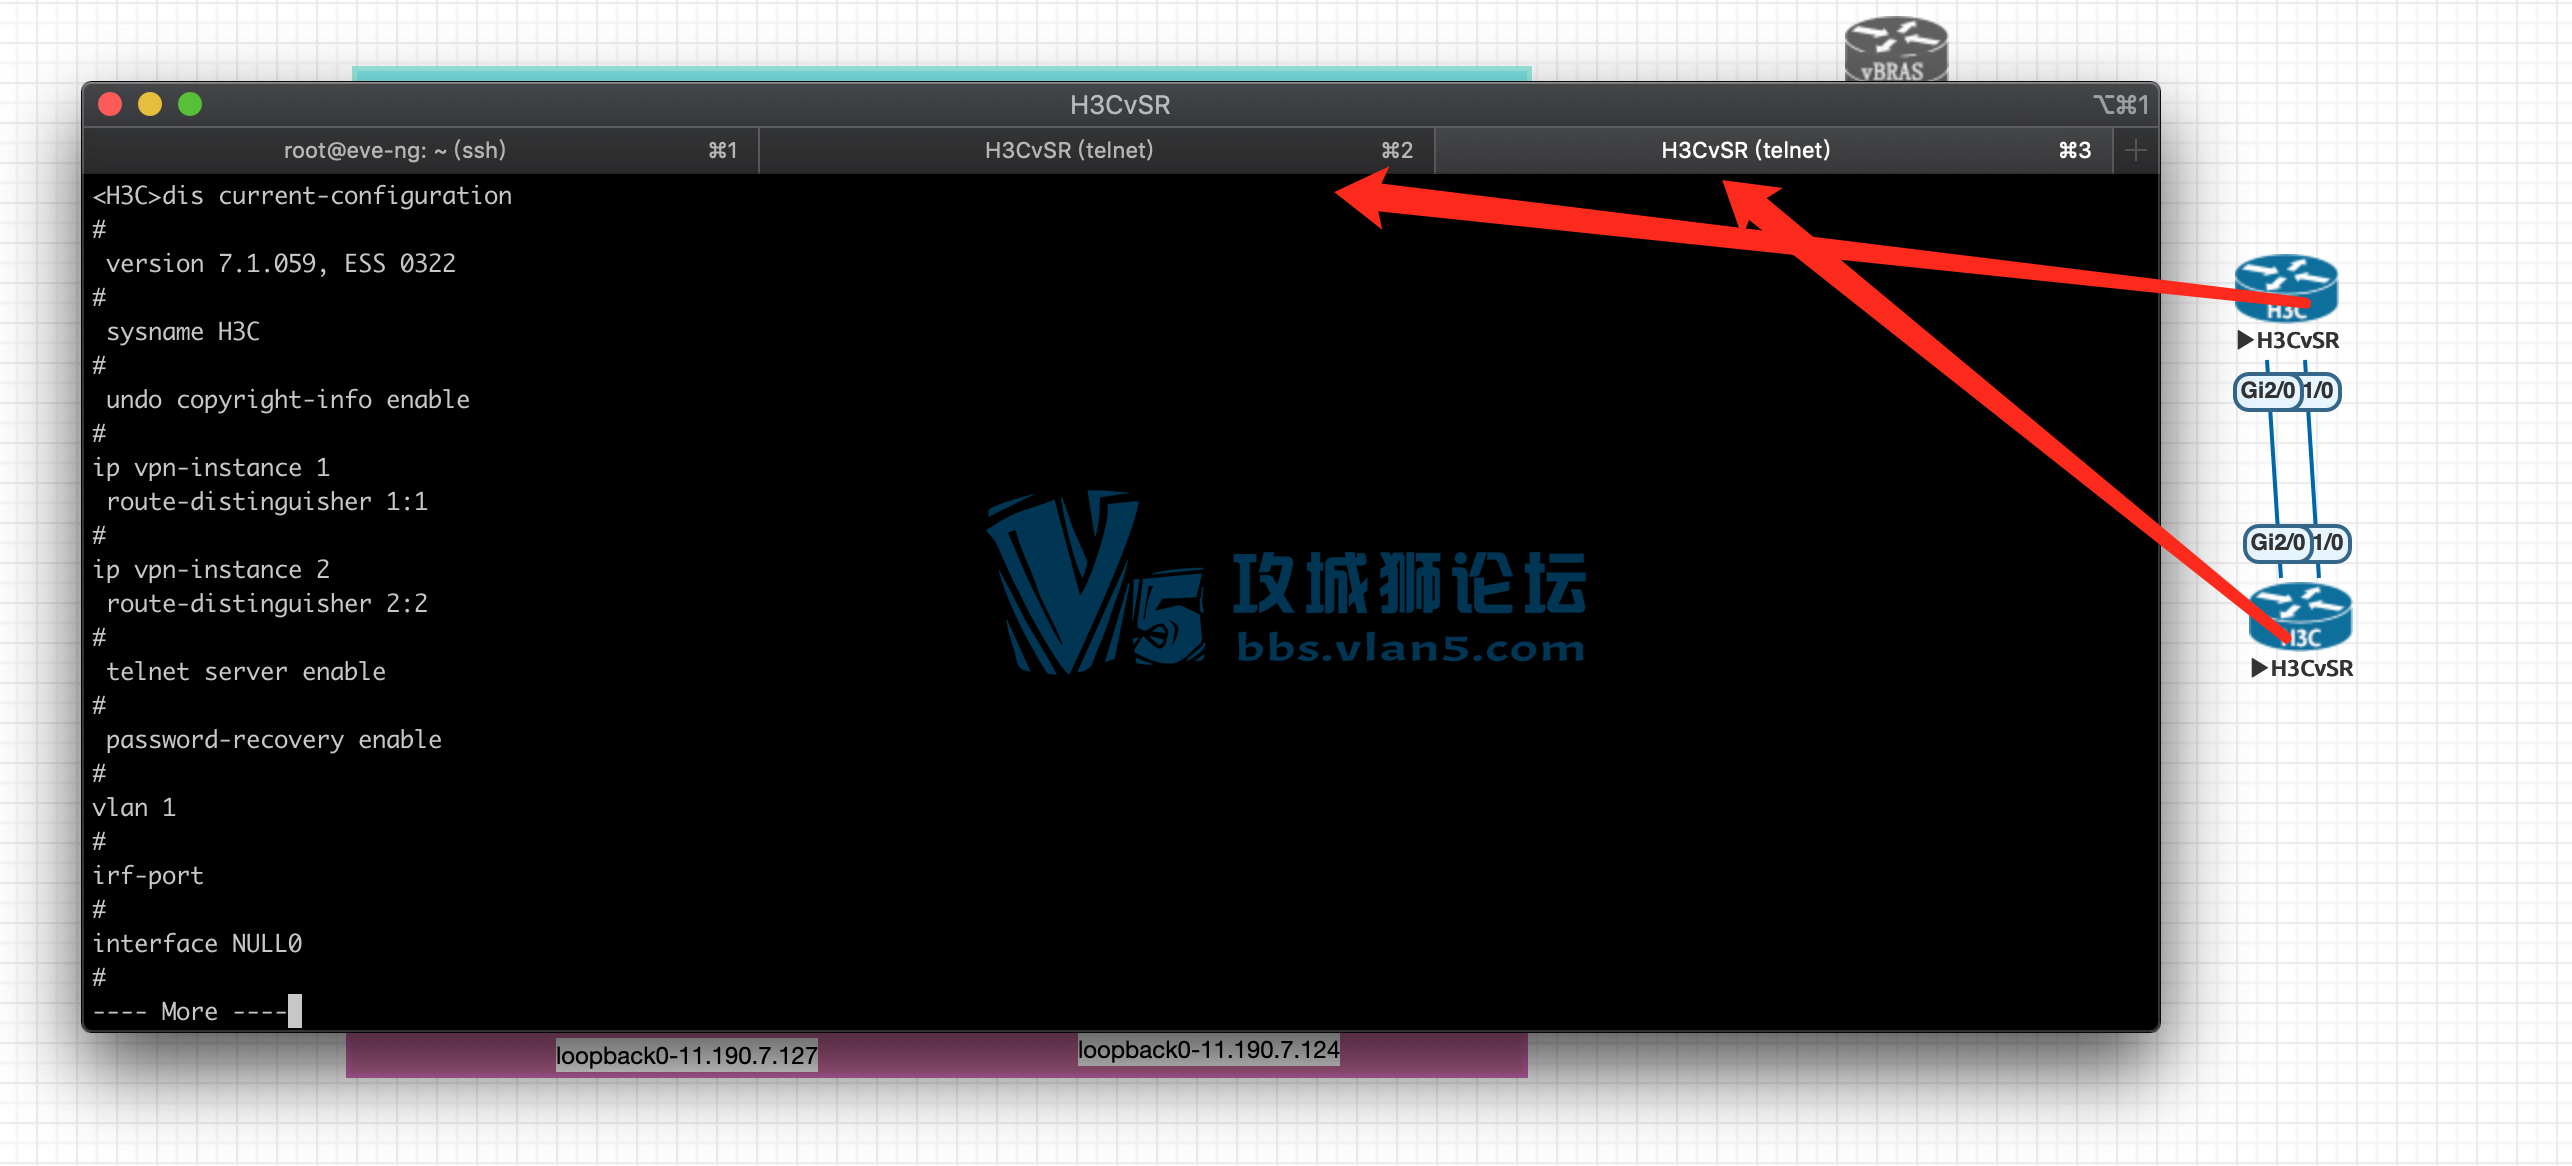Click the upper H3CvSR node name label
The width and height of the screenshot is (2572, 1166).
2297,340
